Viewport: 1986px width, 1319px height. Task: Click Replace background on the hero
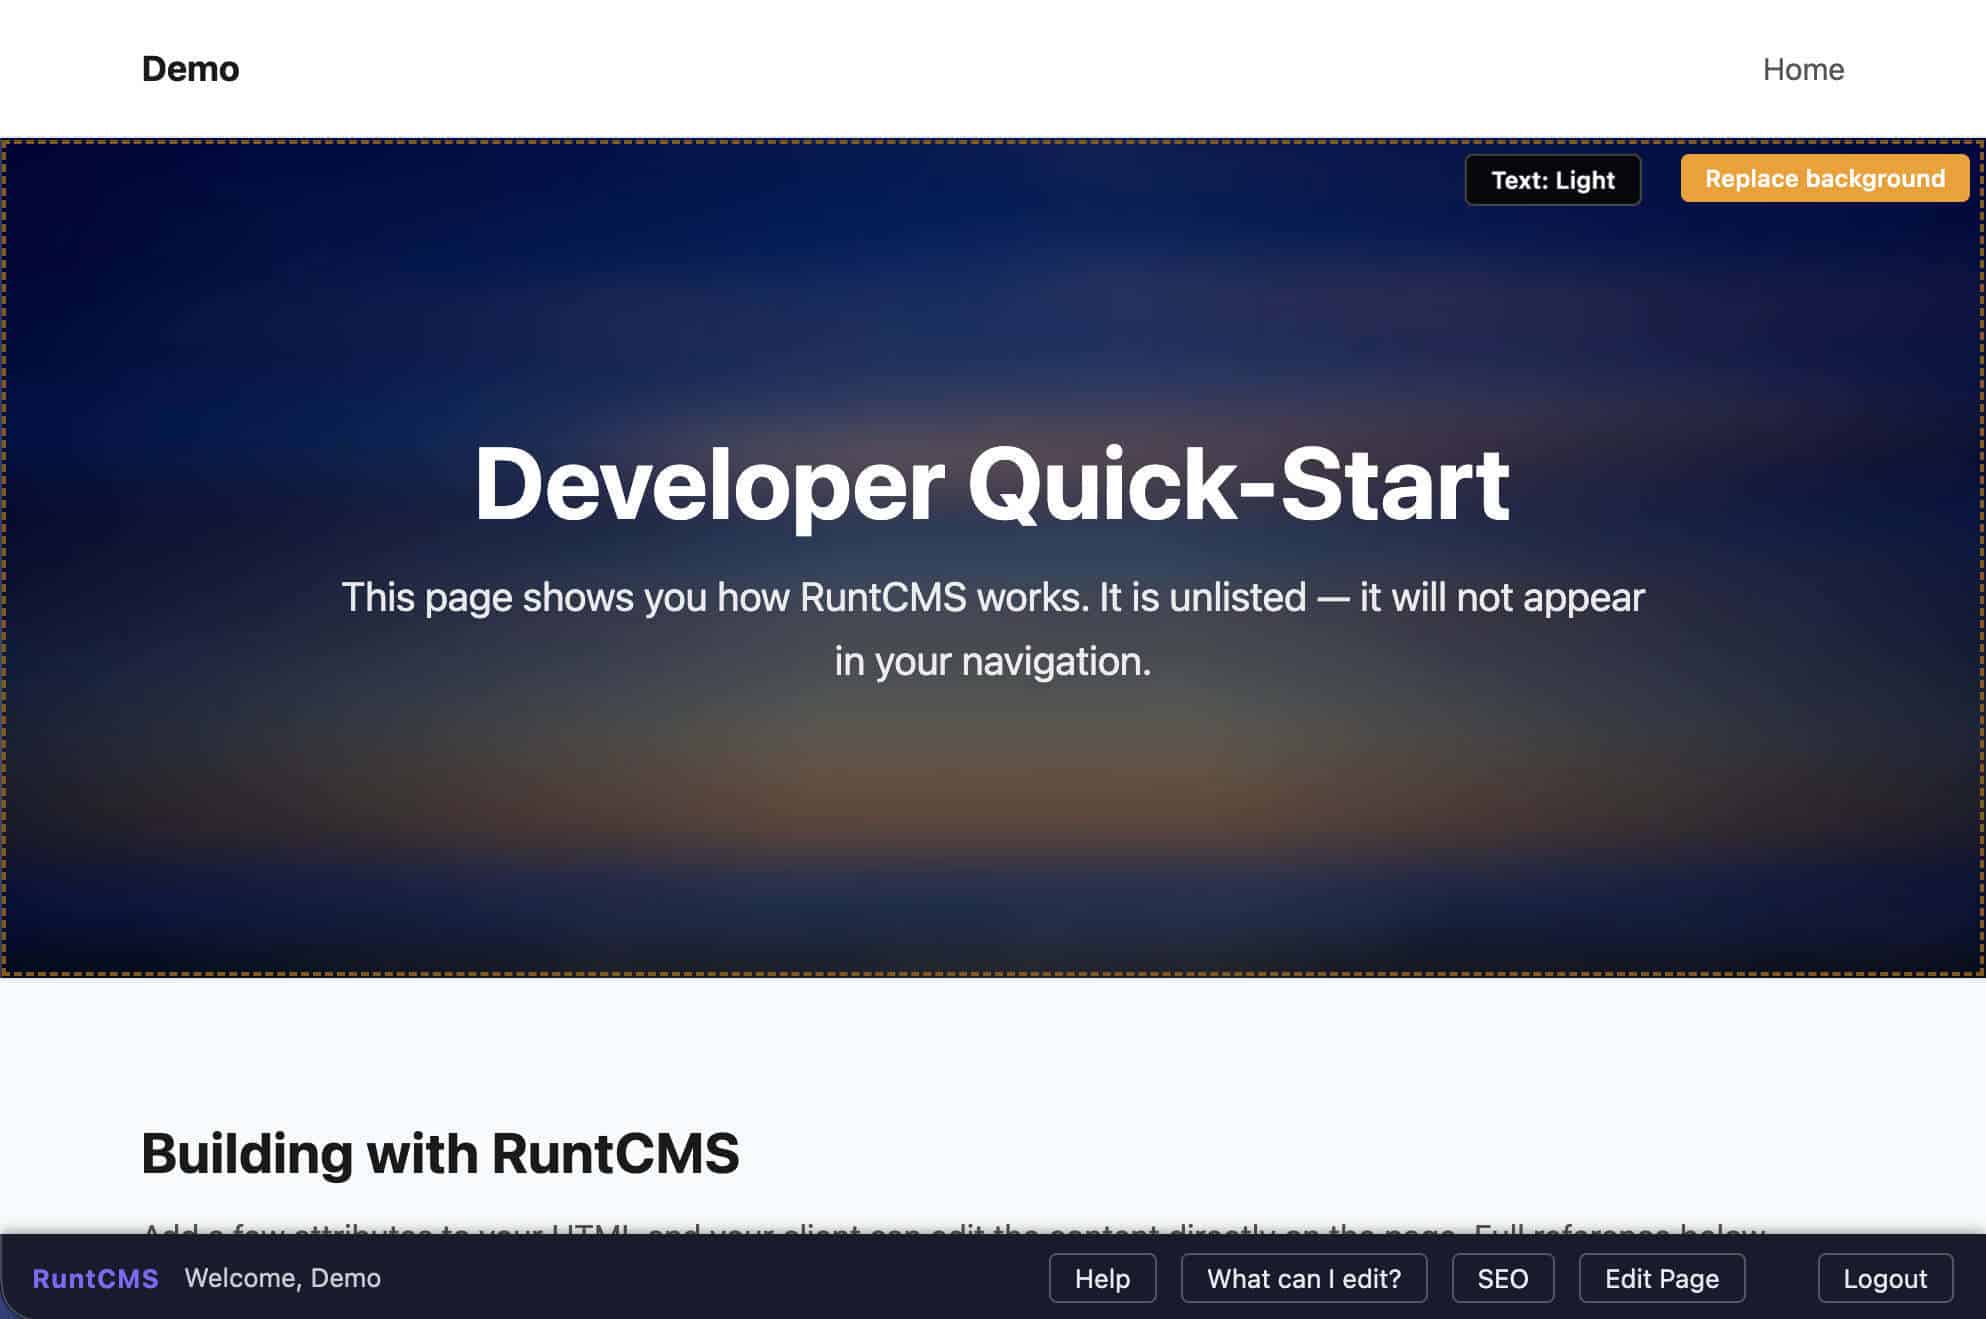1823,179
